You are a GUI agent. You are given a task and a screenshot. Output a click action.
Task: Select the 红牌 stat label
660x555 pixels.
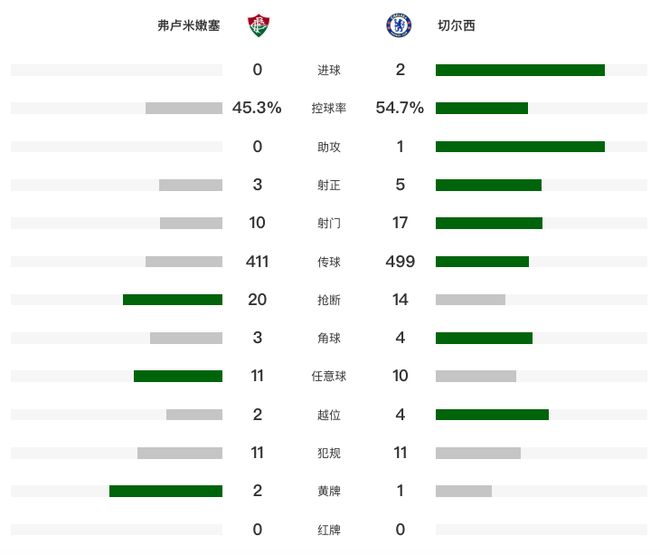pos(329,529)
